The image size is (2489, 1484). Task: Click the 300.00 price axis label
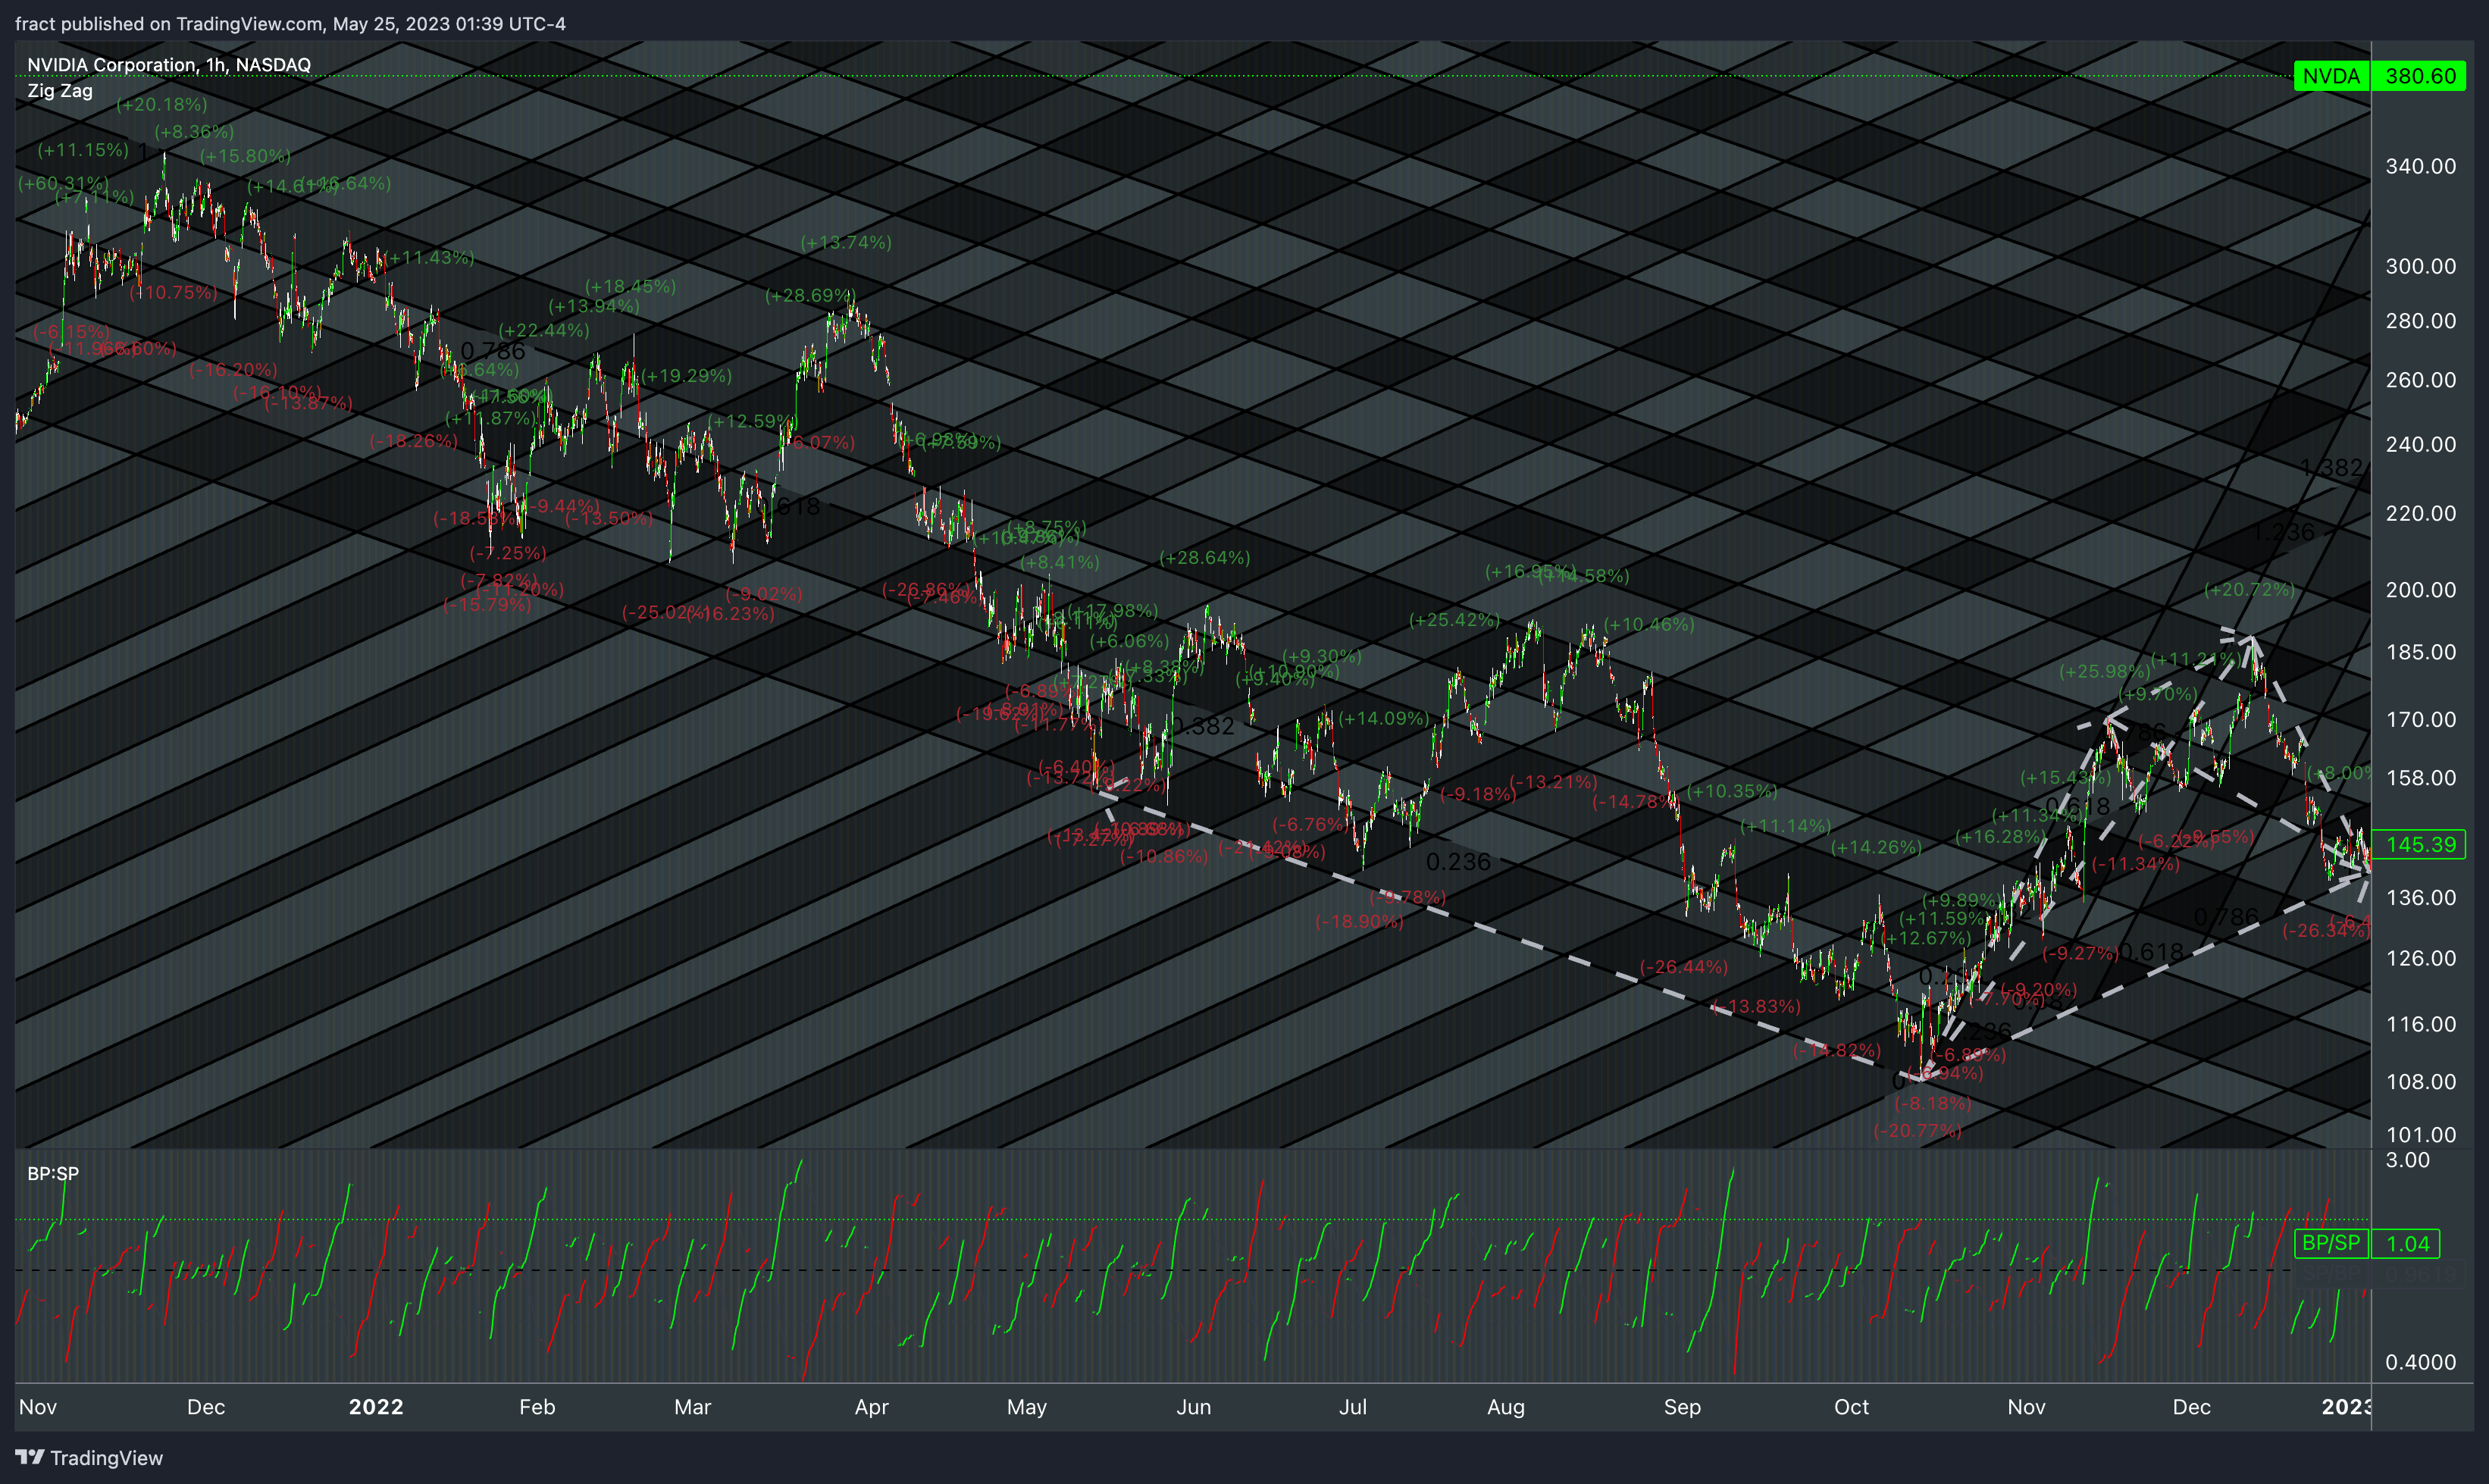[2420, 266]
